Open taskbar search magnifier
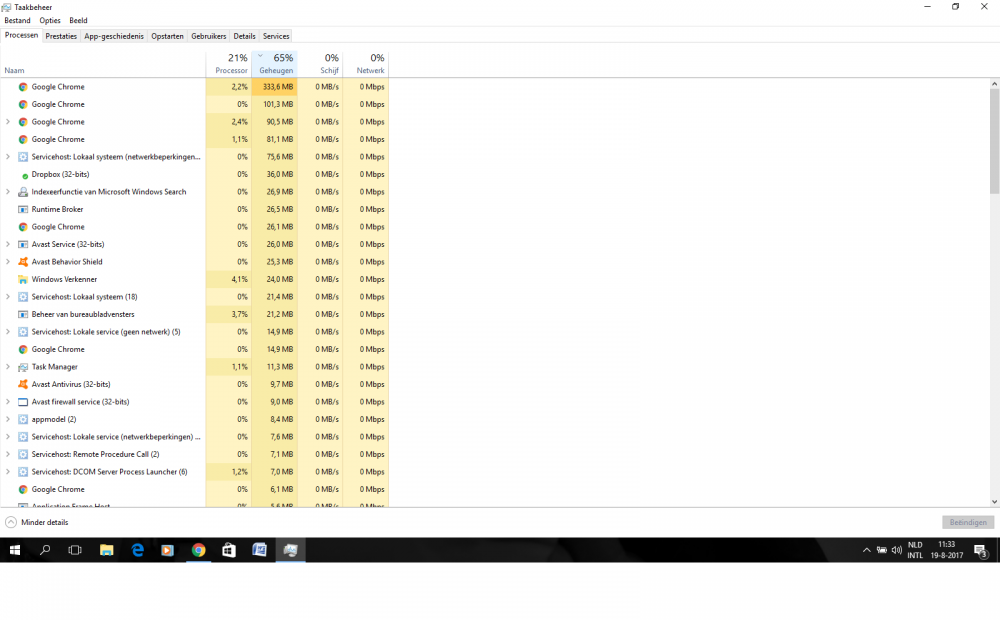 (45, 550)
